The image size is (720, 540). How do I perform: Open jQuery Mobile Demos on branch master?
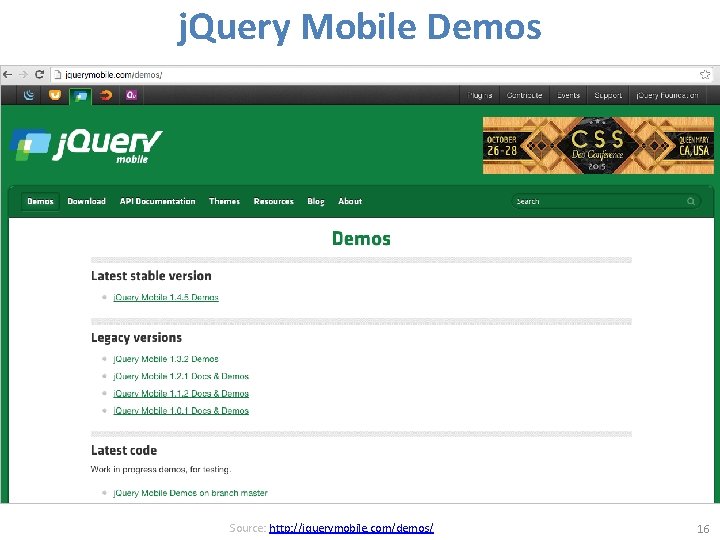click(190, 493)
